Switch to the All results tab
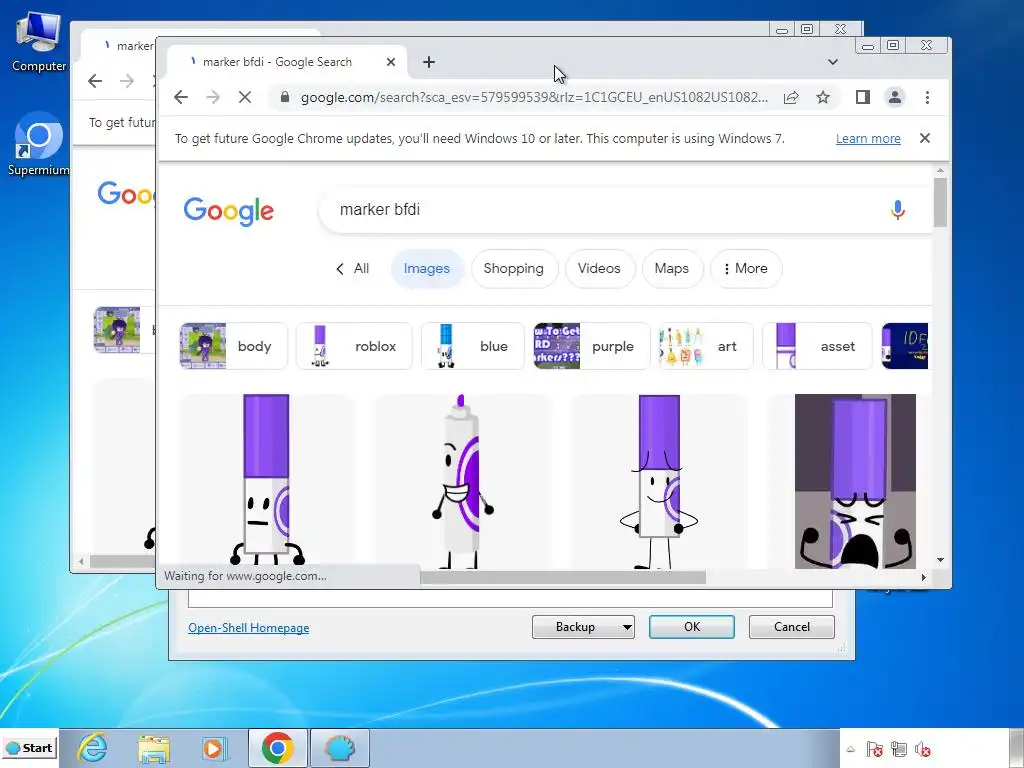Image resolution: width=1024 pixels, height=768 pixels. pyautogui.click(x=353, y=268)
